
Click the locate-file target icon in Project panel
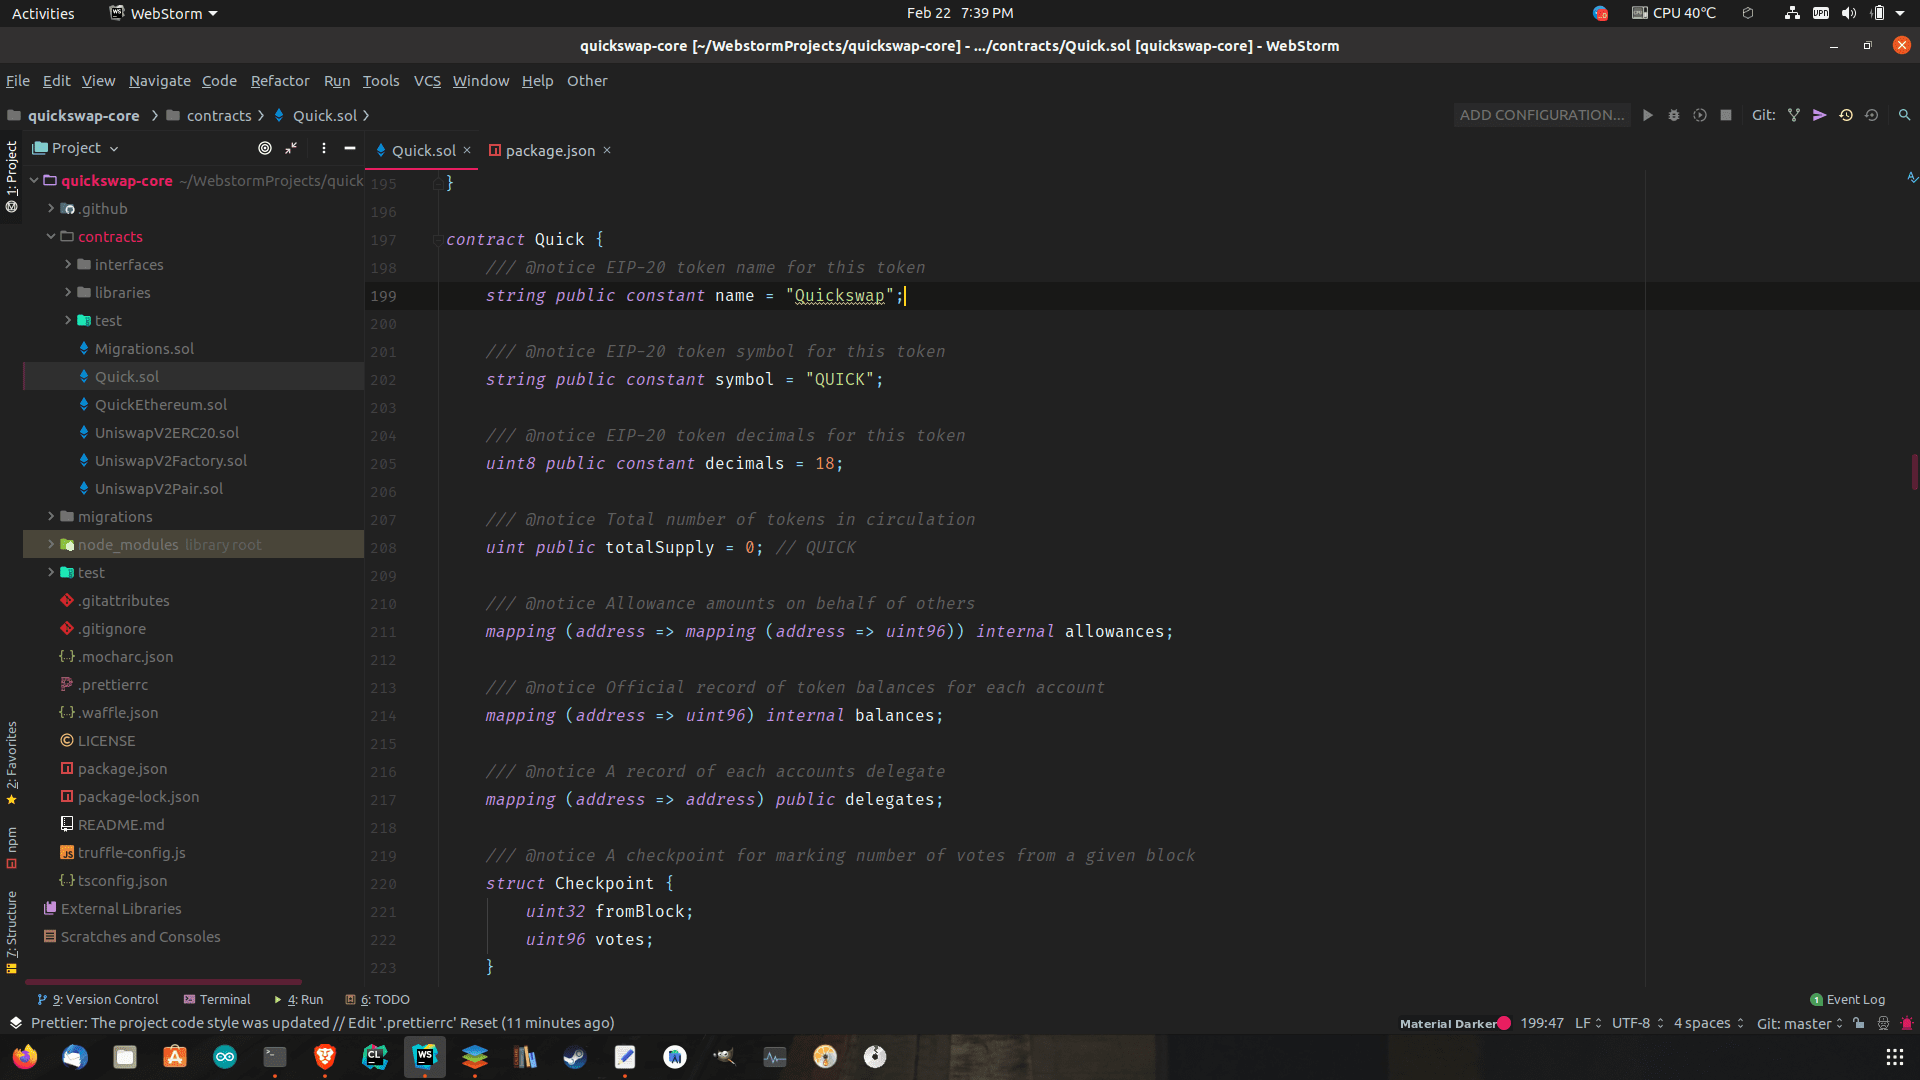coord(265,148)
